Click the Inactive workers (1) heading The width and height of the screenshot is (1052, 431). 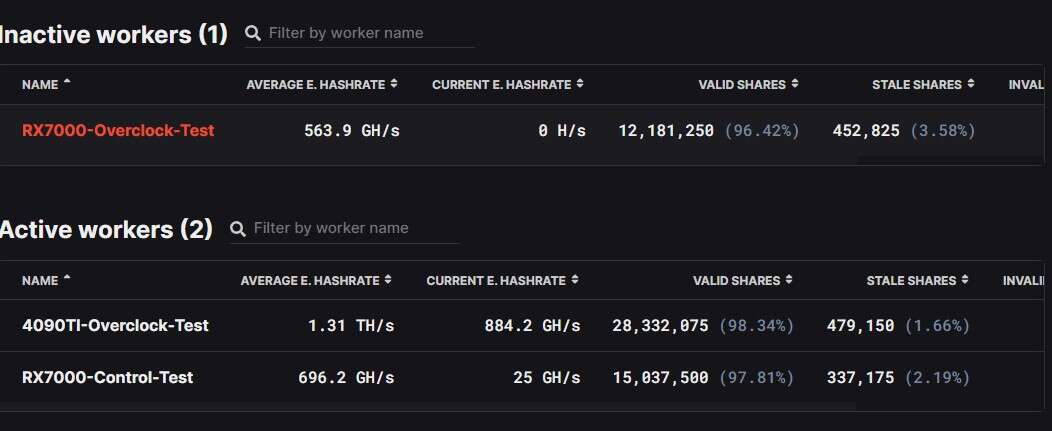(x=114, y=35)
